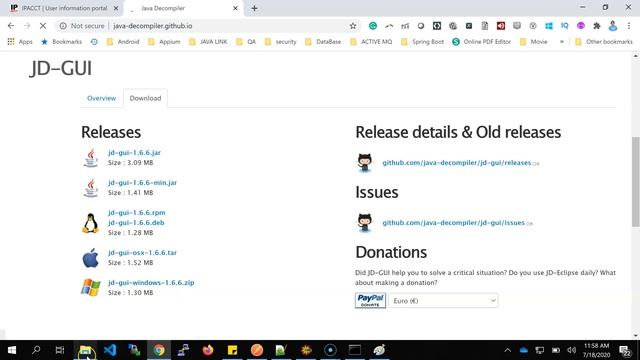Click the Apple logo icon for the OSX release
Viewport: 640px width, 360px height.
click(90, 258)
